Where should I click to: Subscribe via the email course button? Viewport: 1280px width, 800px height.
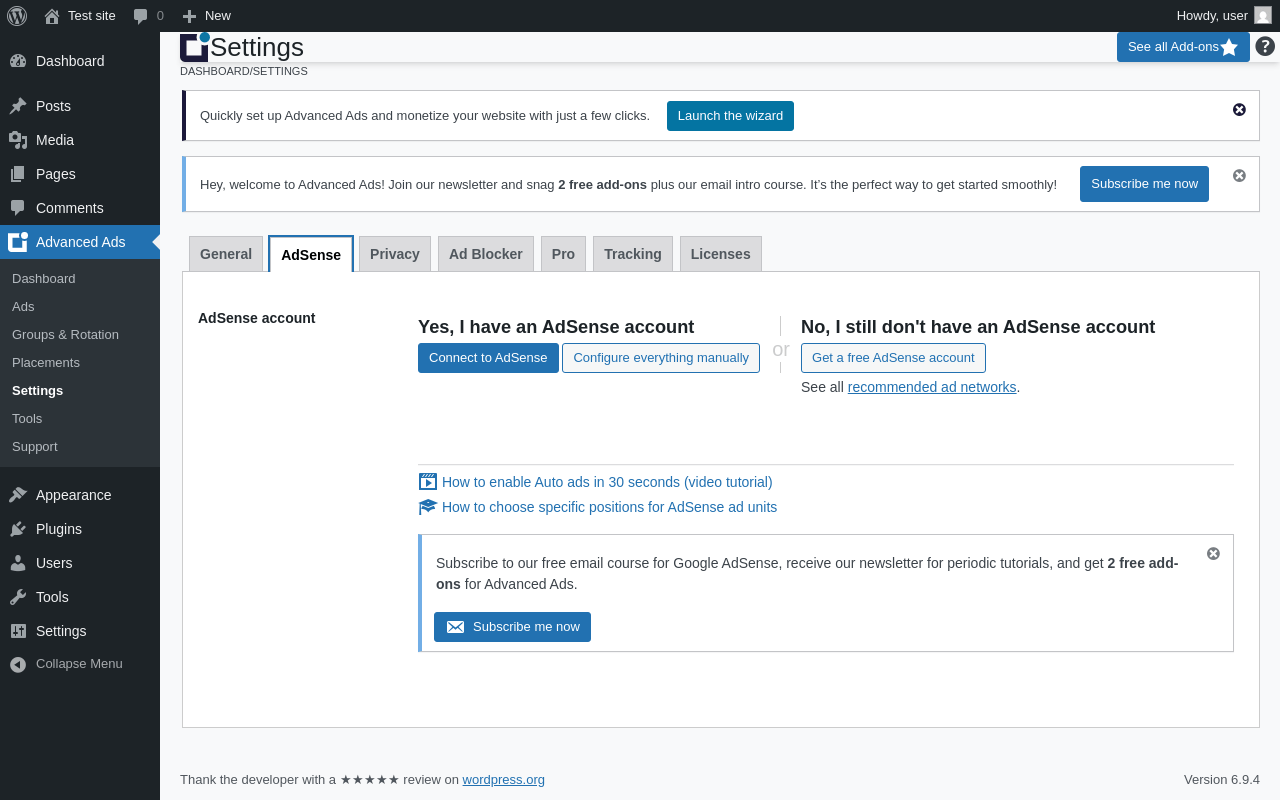[512, 627]
